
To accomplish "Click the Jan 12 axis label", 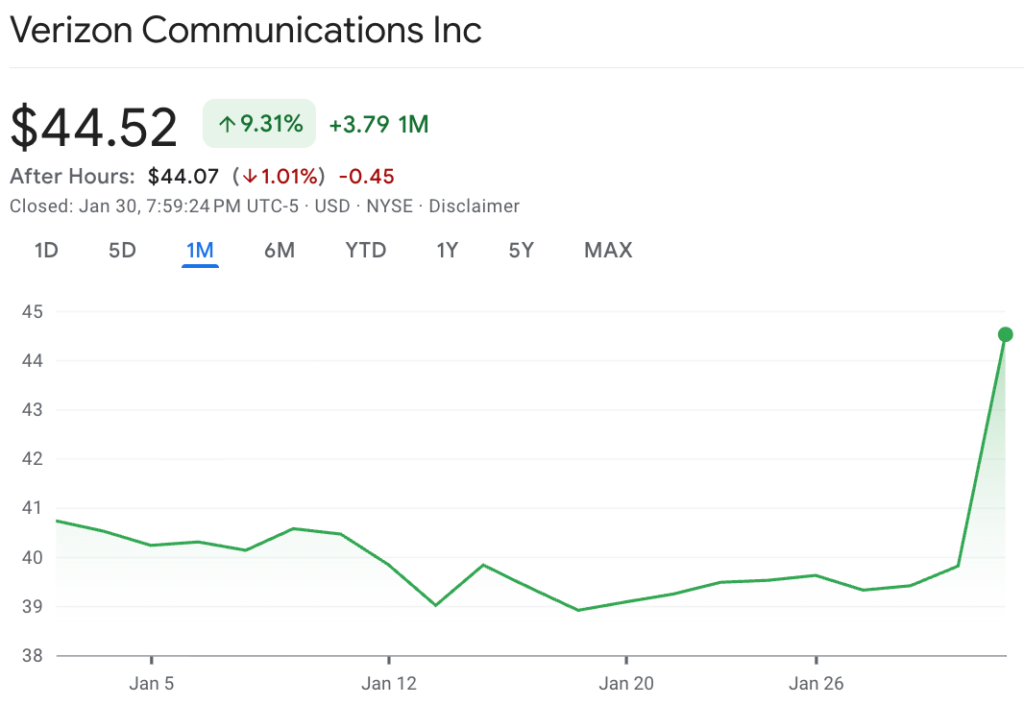I will click(390, 684).
